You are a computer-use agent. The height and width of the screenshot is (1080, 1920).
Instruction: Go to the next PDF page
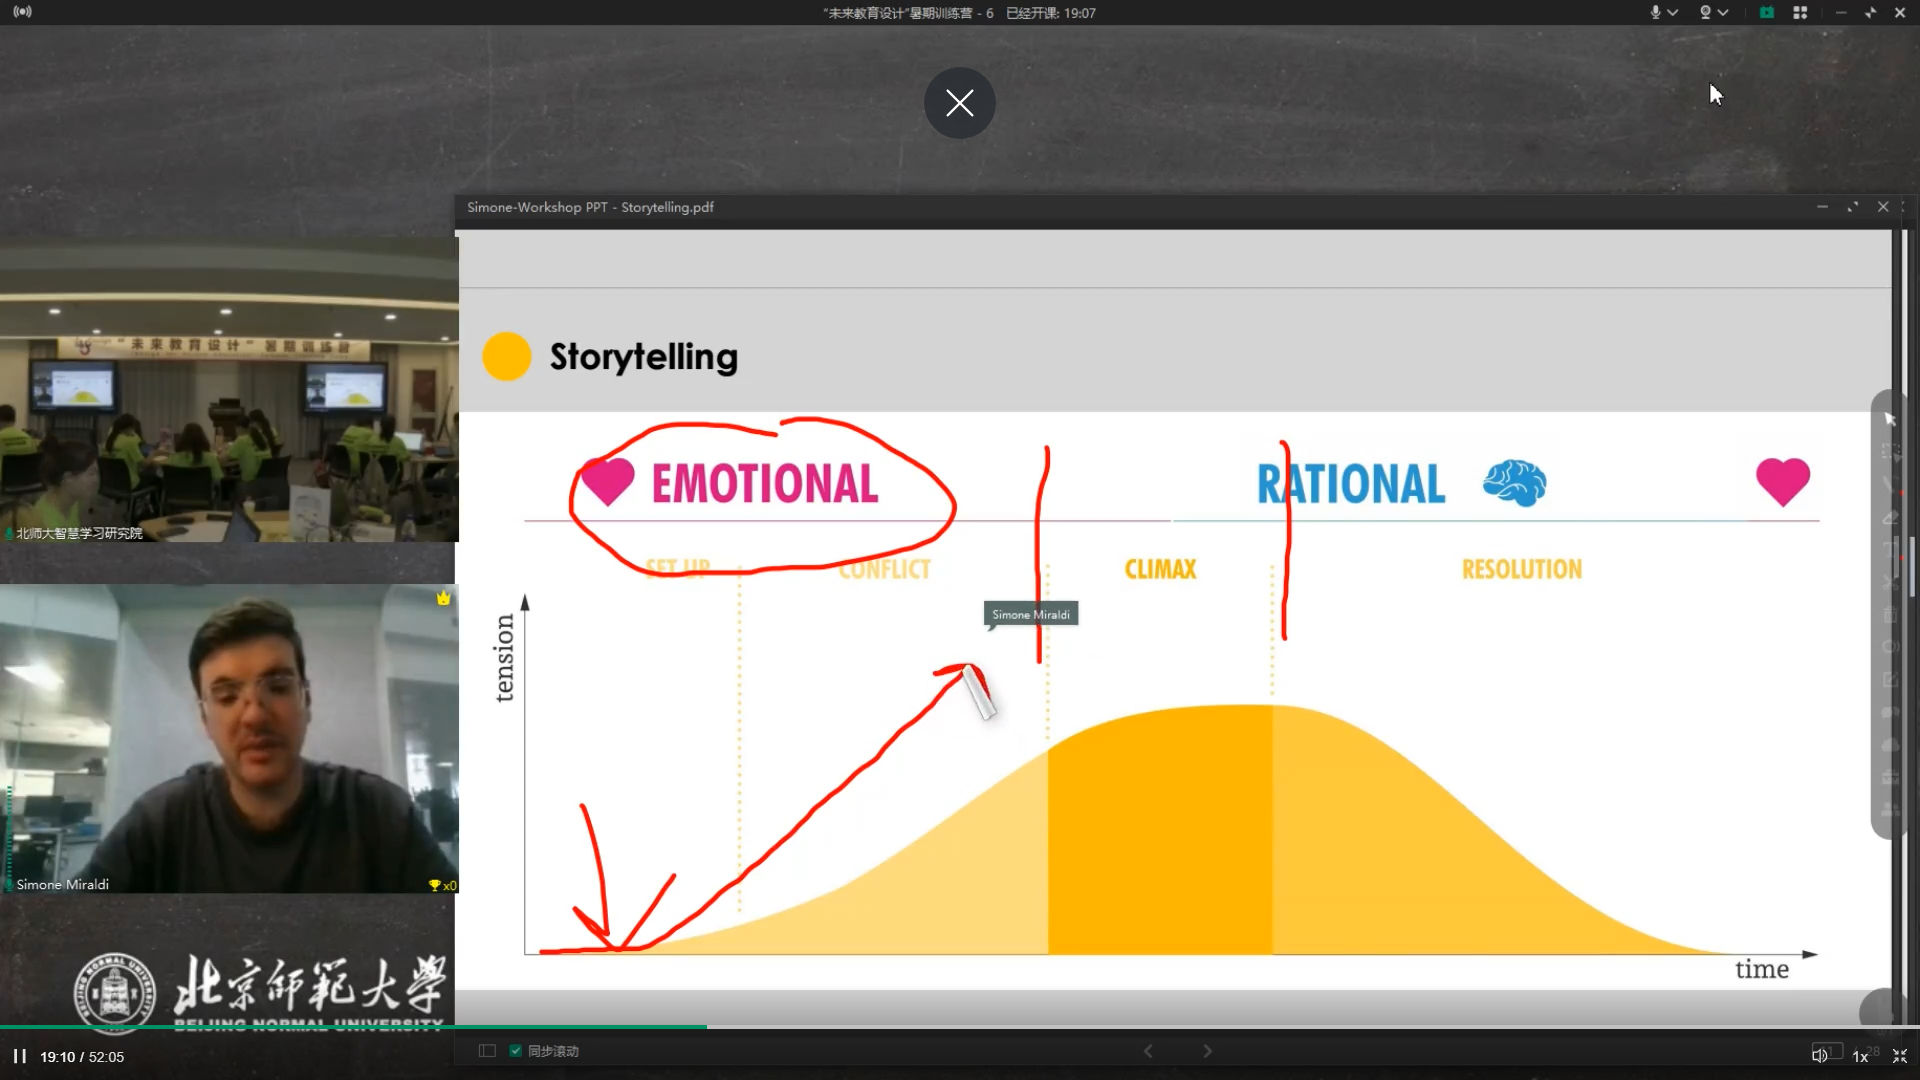click(1207, 1051)
